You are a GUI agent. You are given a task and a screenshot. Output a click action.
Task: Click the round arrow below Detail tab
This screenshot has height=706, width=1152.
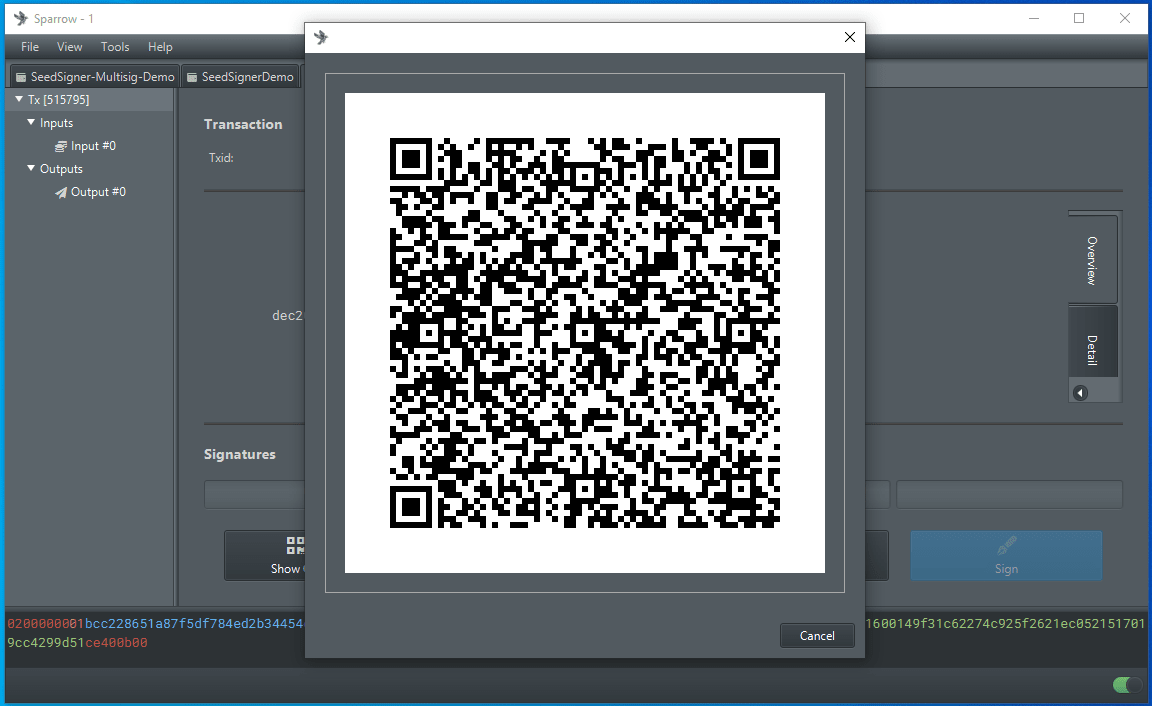coord(1080,393)
